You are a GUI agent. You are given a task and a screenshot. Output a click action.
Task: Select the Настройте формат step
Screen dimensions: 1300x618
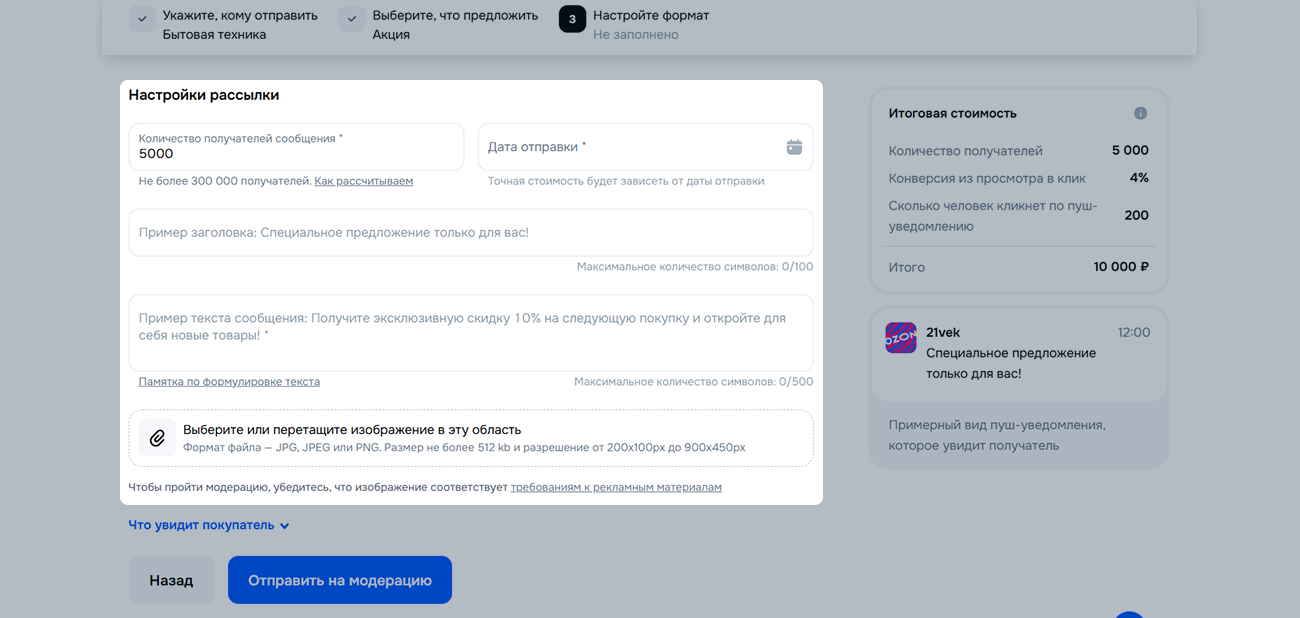point(651,16)
